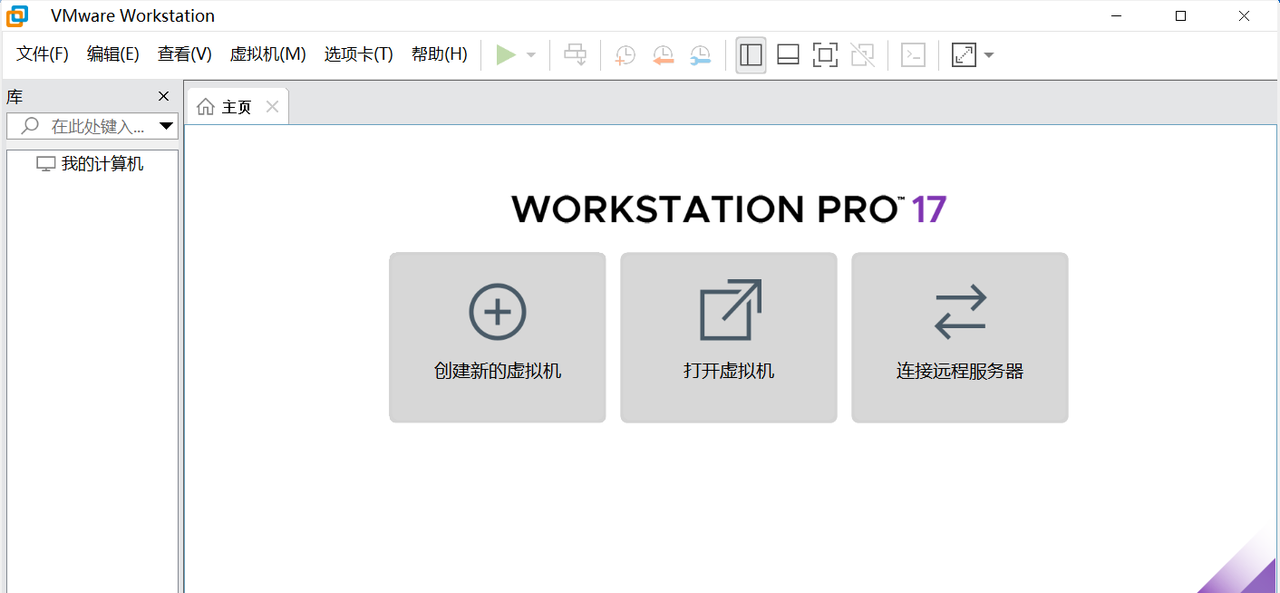This screenshot has height=593, width=1280.
Task: Click the Enter Full Screen mode icon
Action: tap(825, 55)
